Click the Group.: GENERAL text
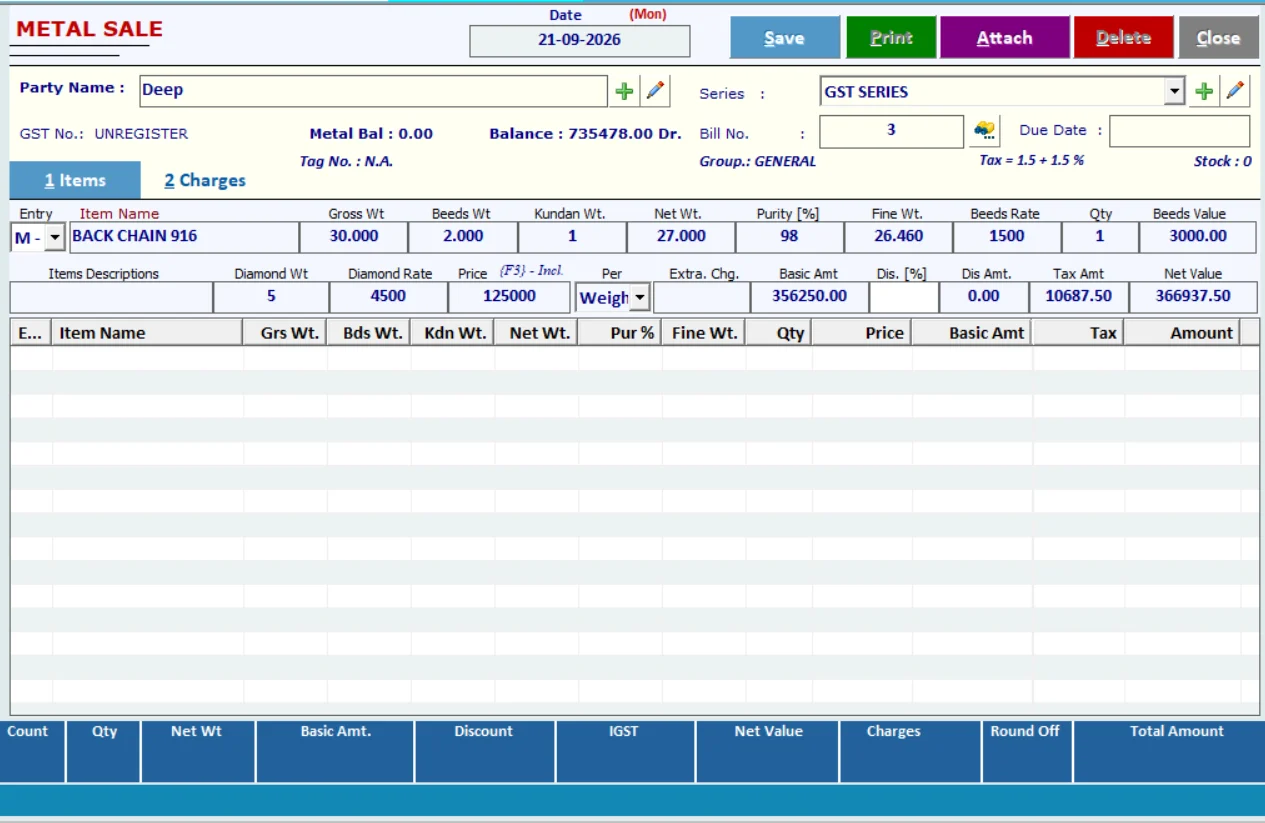The height and width of the screenshot is (823, 1265). pyautogui.click(x=757, y=161)
